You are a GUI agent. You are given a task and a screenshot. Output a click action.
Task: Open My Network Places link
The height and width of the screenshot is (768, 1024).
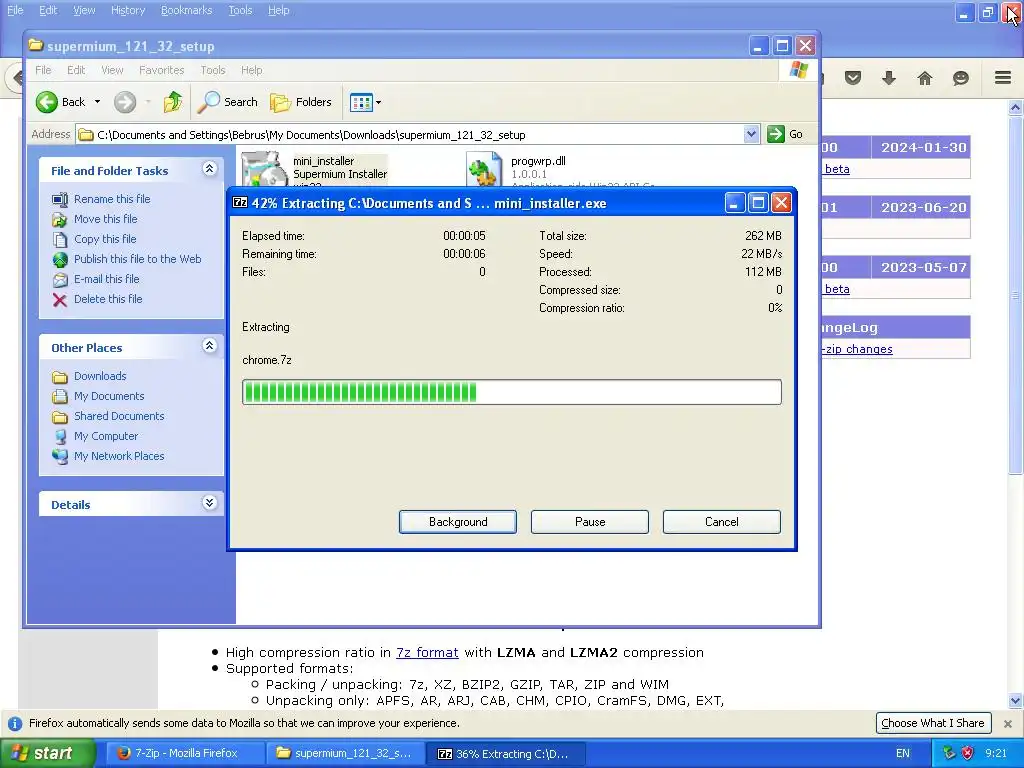(119, 456)
